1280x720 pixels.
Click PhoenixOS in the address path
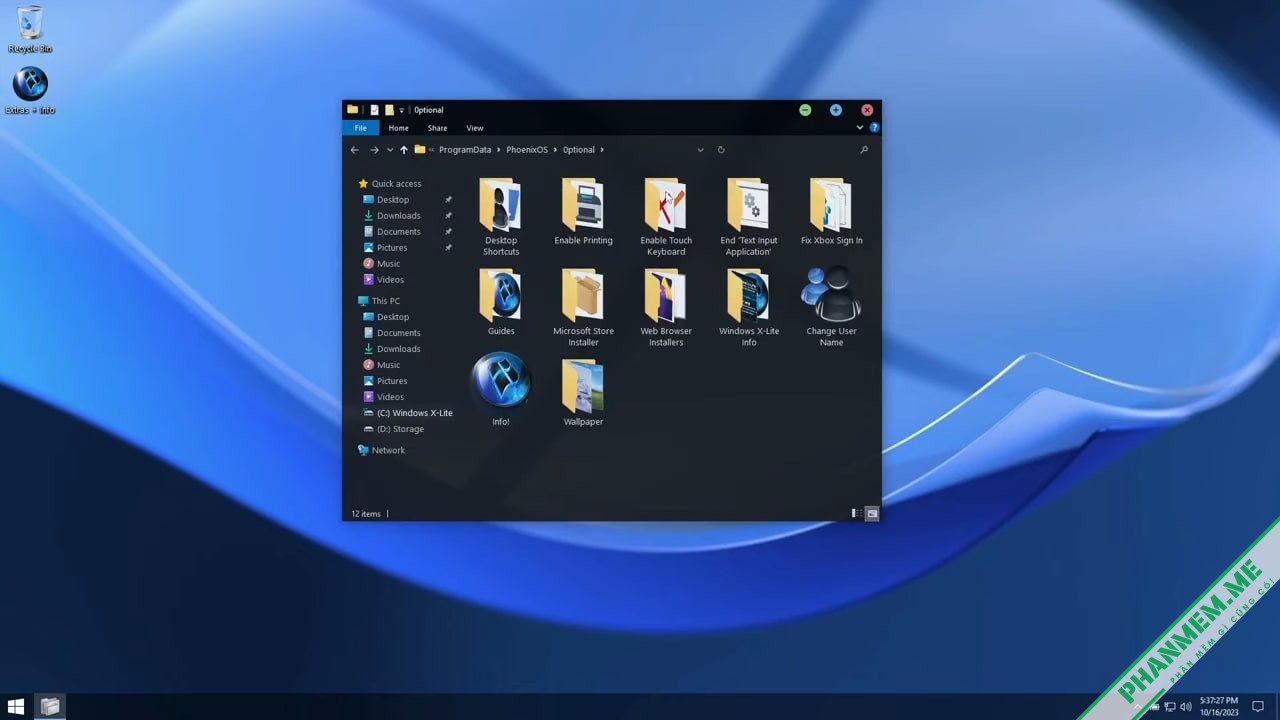(x=527, y=150)
